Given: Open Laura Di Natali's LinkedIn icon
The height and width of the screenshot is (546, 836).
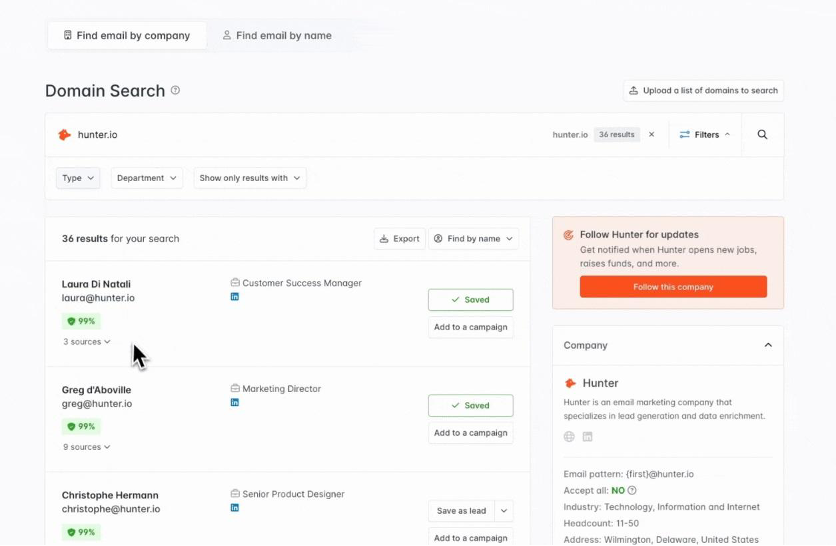Looking at the screenshot, I should click(235, 296).
